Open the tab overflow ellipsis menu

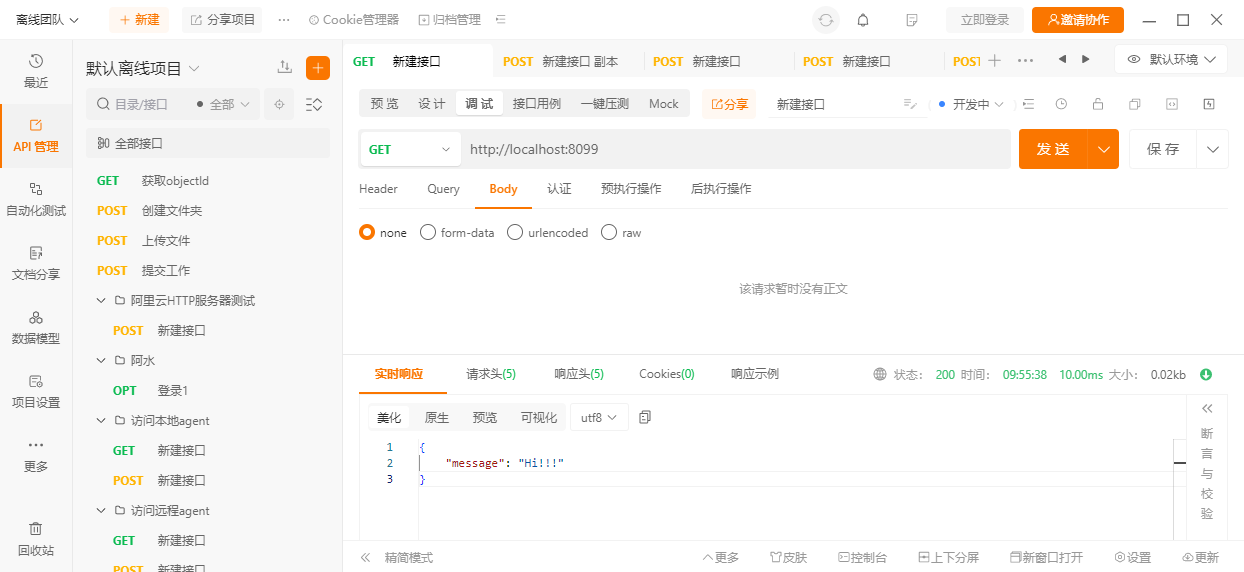click(x=1025, y=61)
